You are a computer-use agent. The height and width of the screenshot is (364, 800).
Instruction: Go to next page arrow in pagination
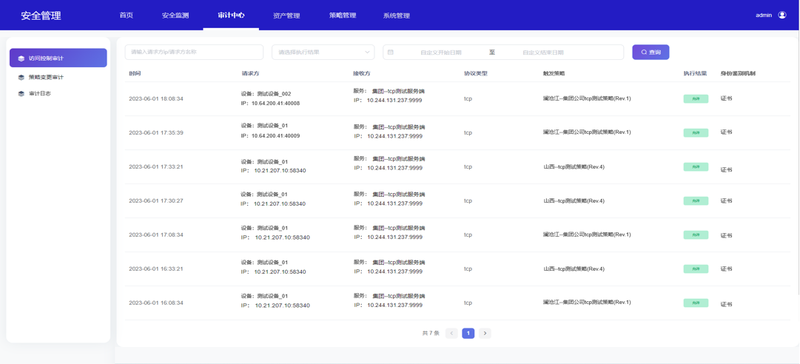(x=485, y=333)
